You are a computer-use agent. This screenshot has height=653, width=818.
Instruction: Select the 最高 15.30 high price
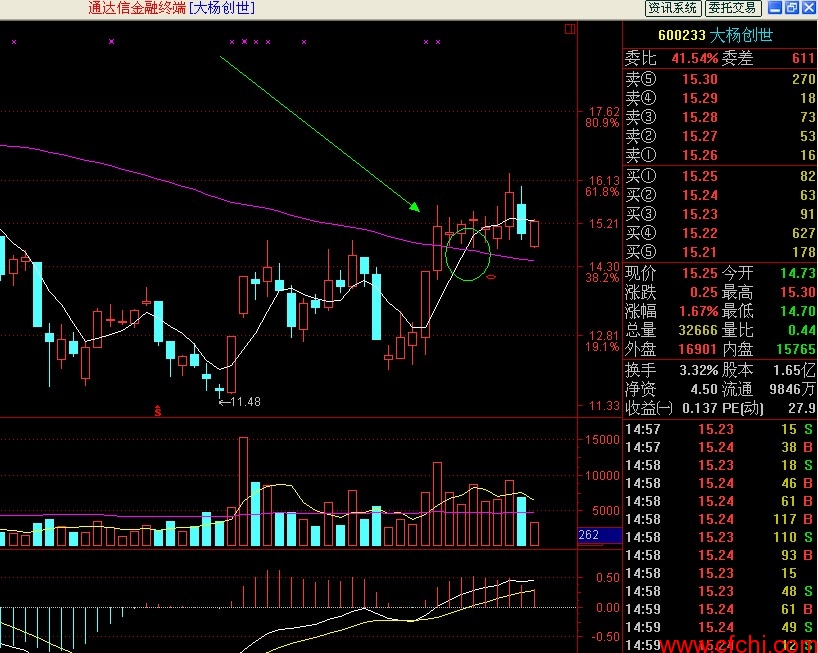tap(798, 292)
